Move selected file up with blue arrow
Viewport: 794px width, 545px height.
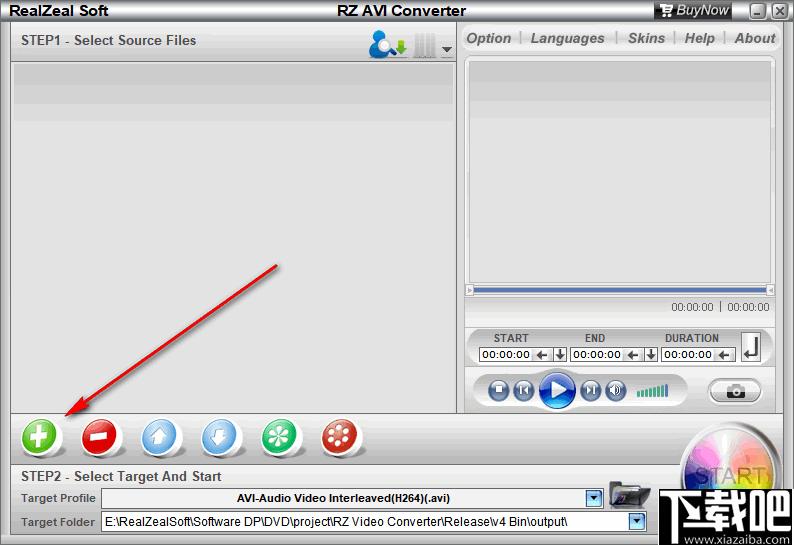point(159,436)
